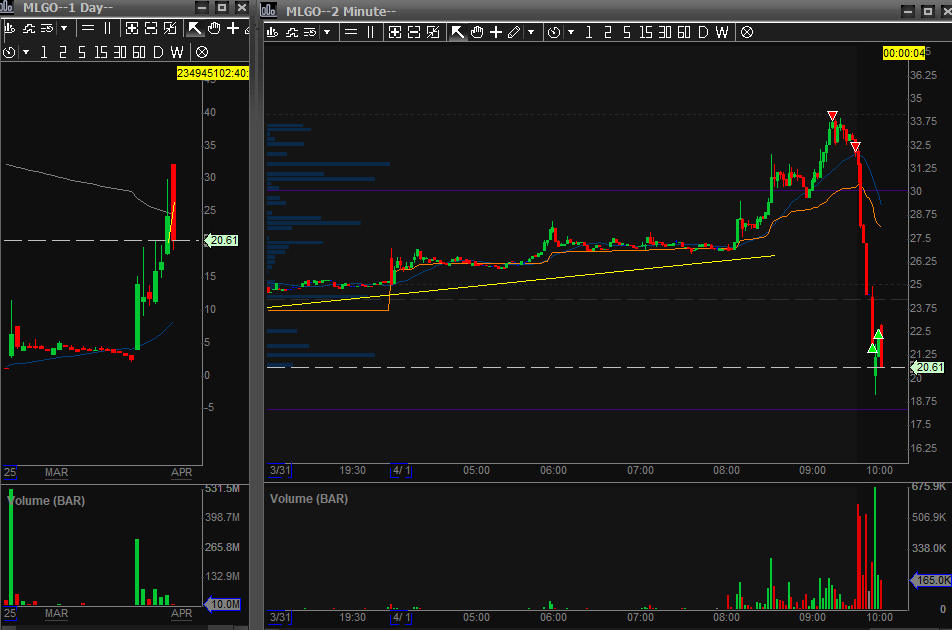Set 1 Day window to 15-minute interval
Viewport: 952px width, 630px height.
[101, 52]
